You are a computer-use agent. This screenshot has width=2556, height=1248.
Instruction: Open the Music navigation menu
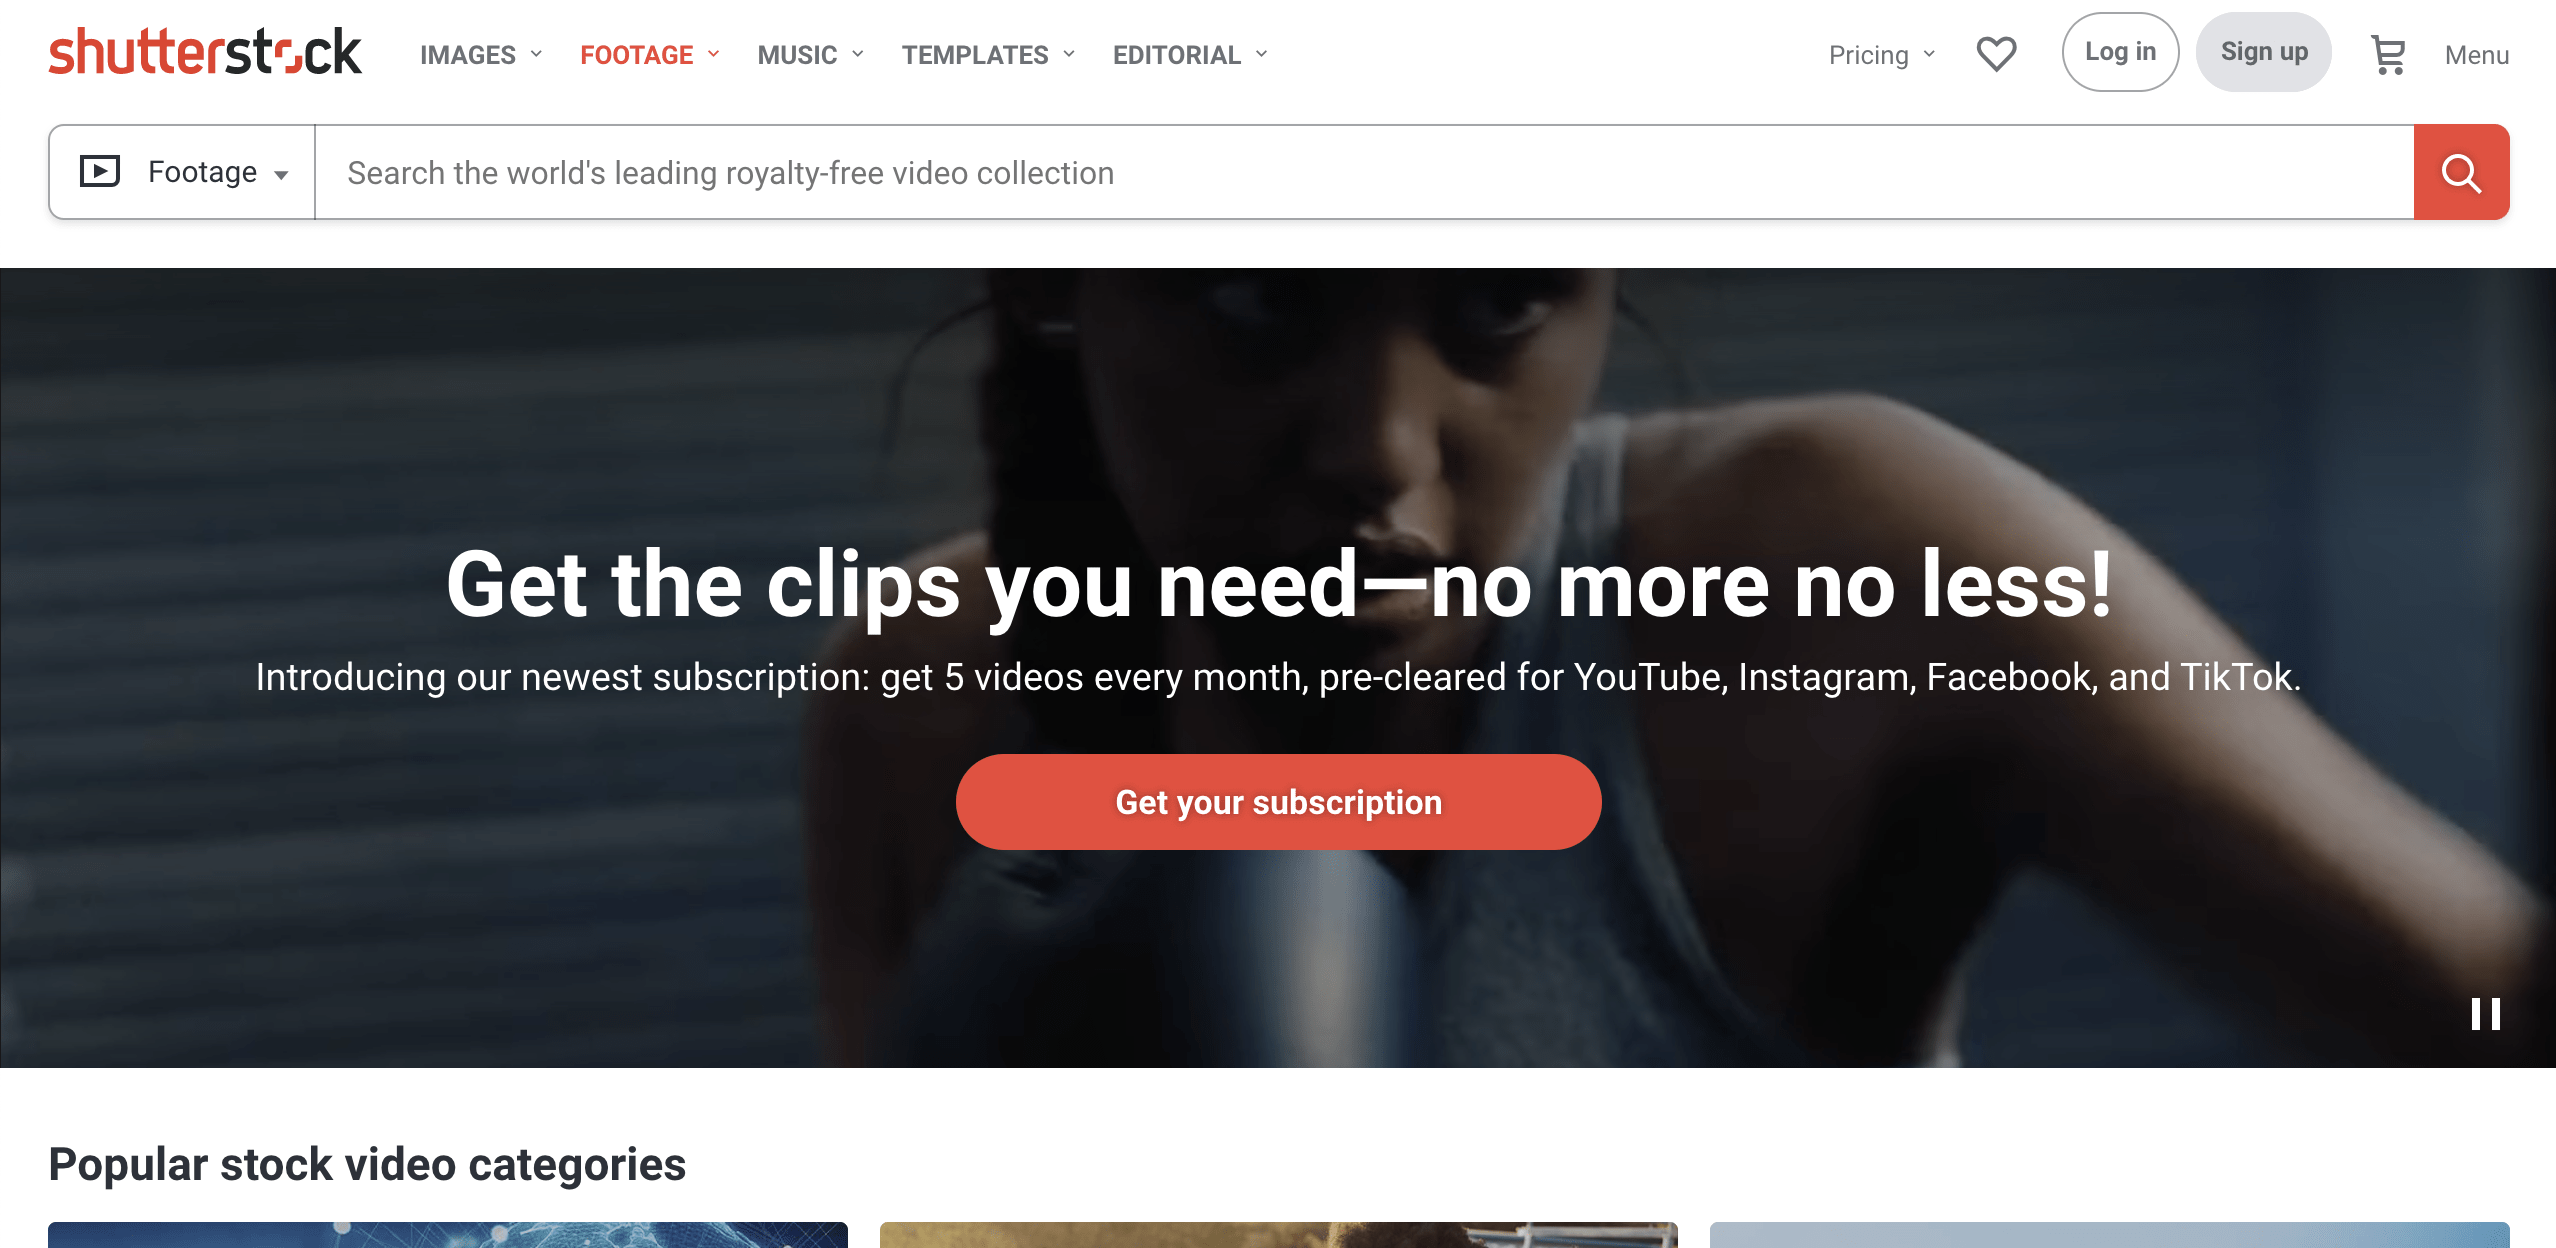click(x=810, y=55)
